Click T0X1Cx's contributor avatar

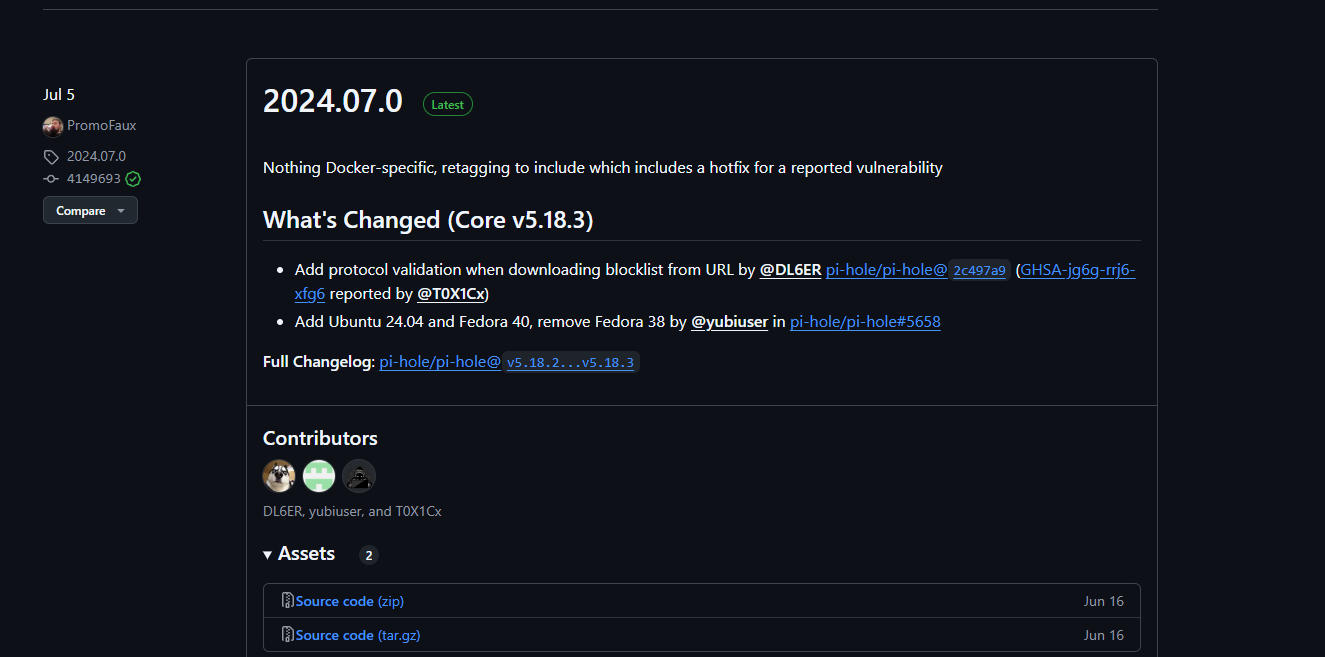359,475
